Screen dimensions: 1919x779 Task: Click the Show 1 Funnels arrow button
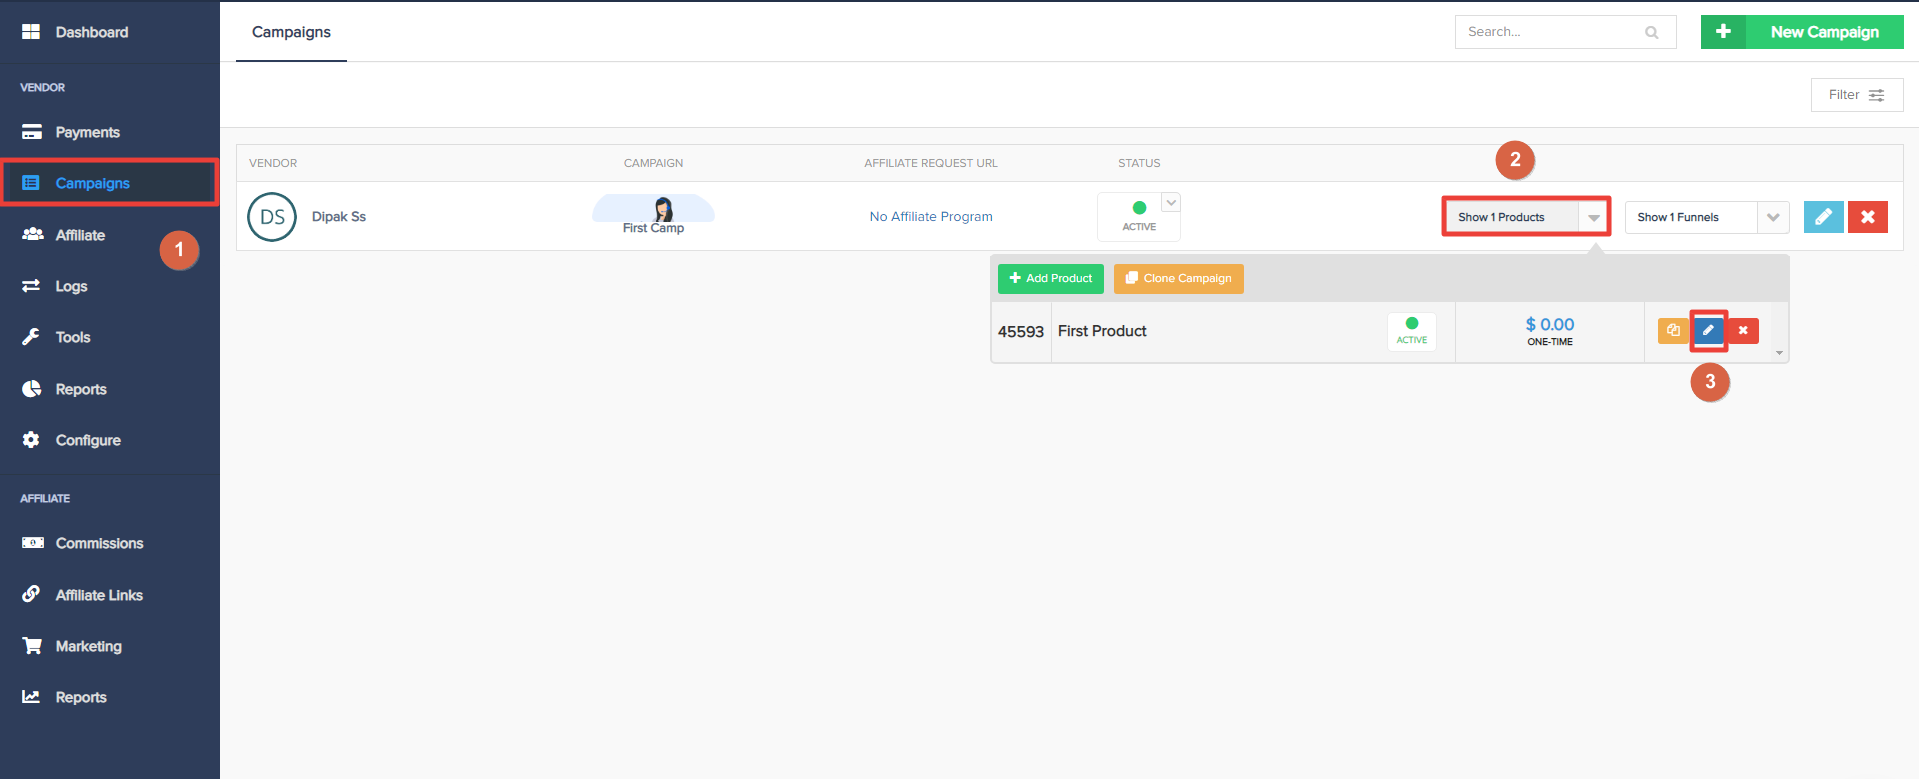click(x=1773, y=217)
